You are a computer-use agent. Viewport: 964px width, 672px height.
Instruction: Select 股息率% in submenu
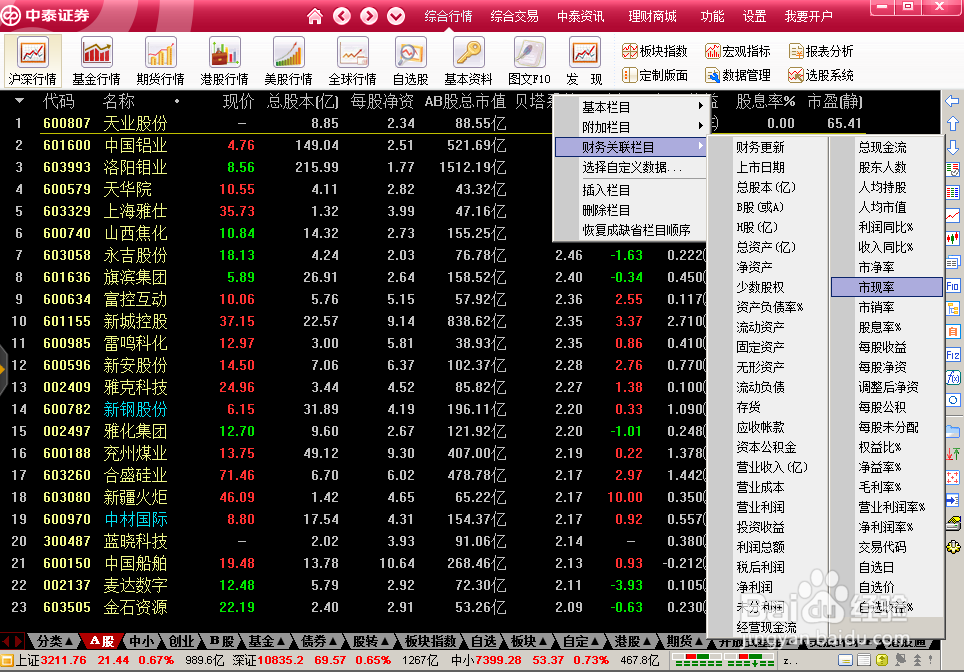click(887, 327)
